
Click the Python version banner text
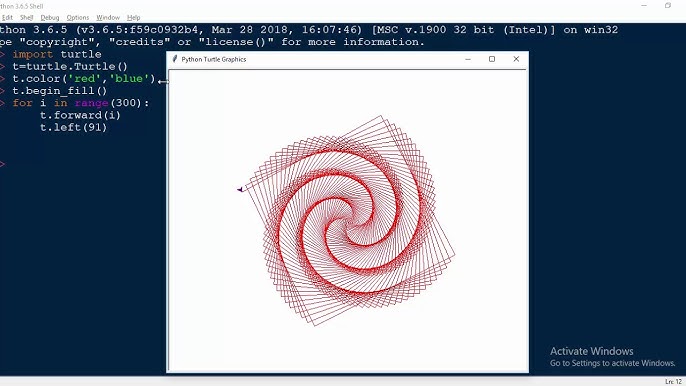pyautogui.click(x=308, y=30)
